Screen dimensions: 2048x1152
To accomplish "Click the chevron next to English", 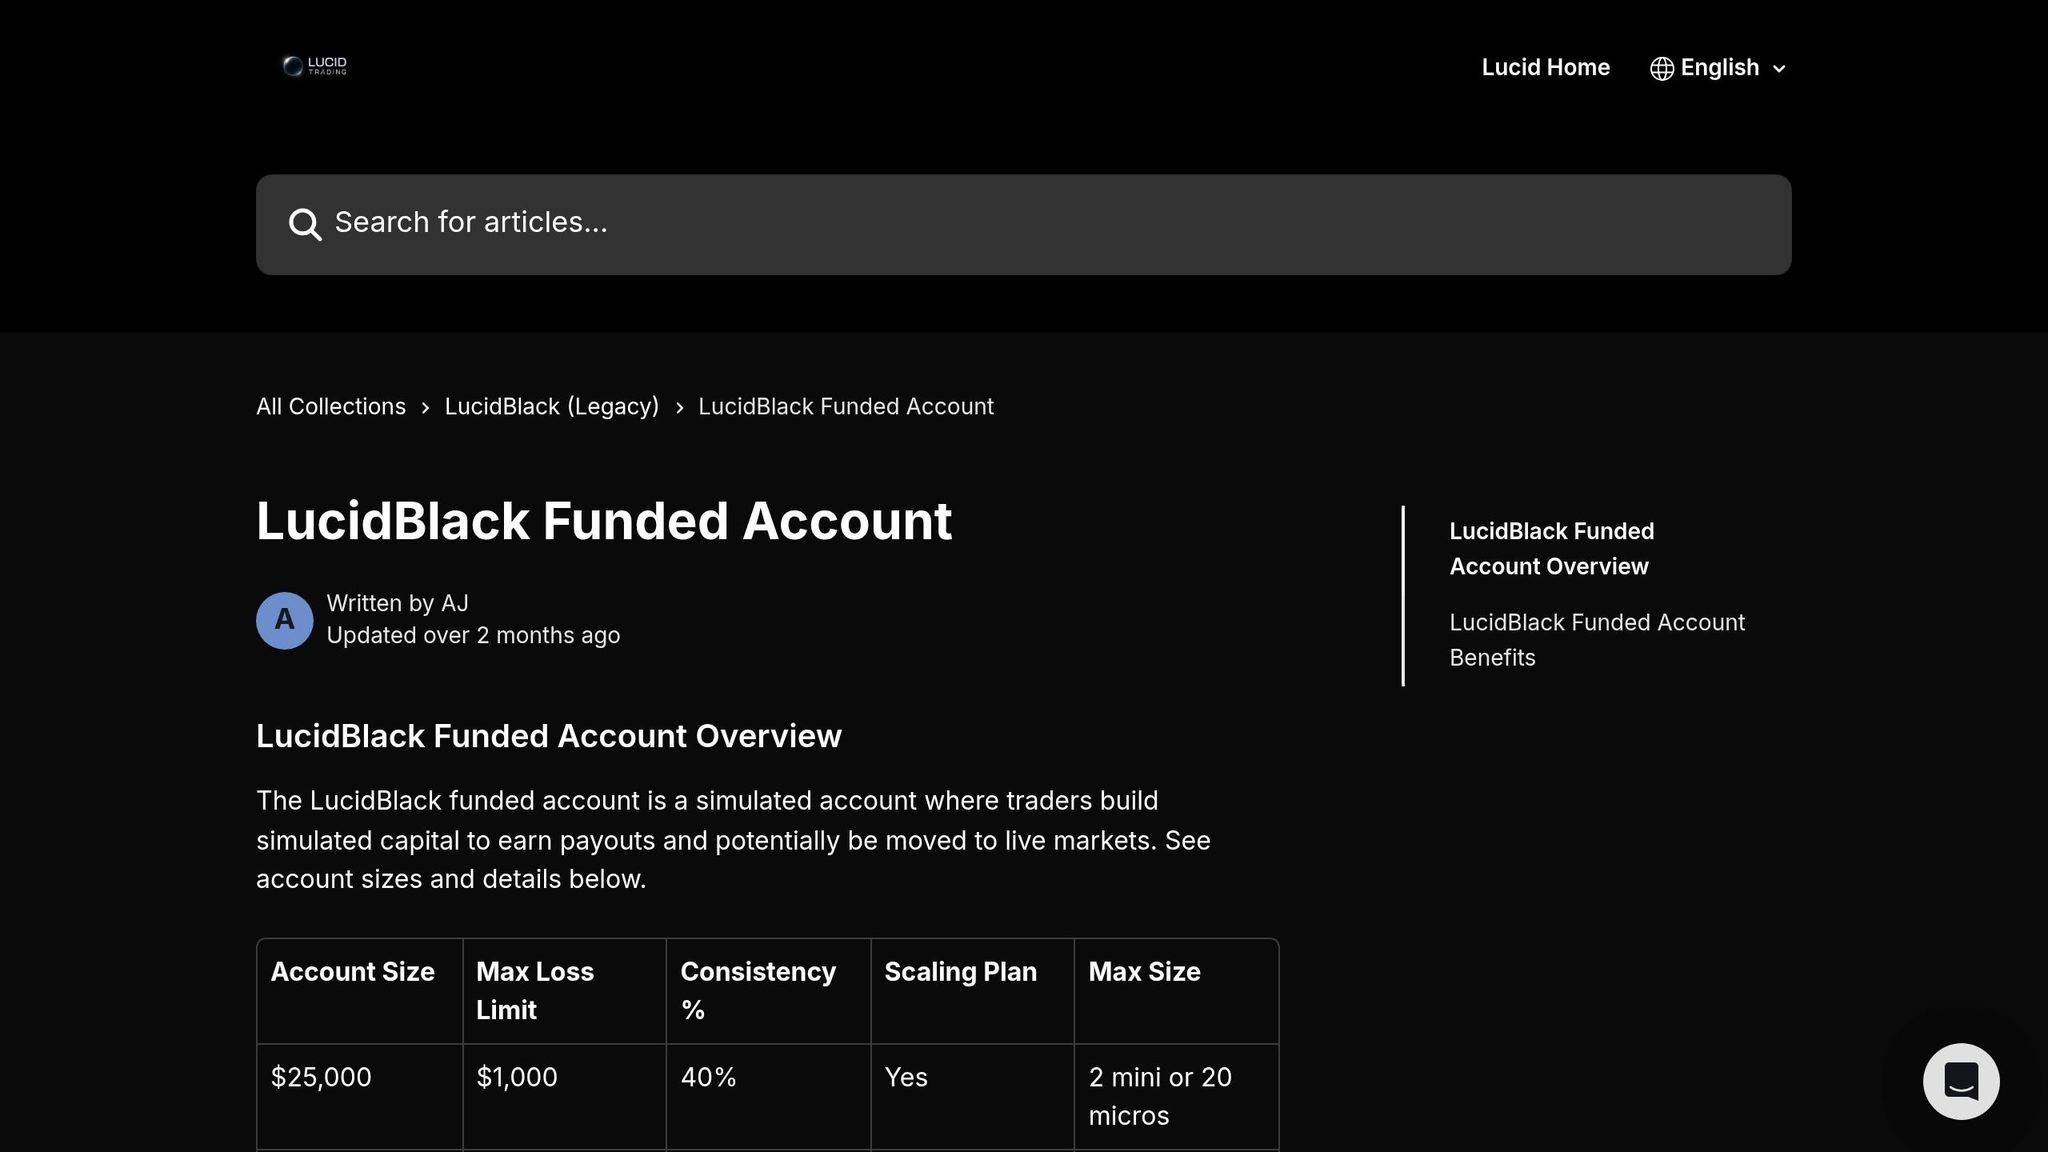I will 1779,69.
